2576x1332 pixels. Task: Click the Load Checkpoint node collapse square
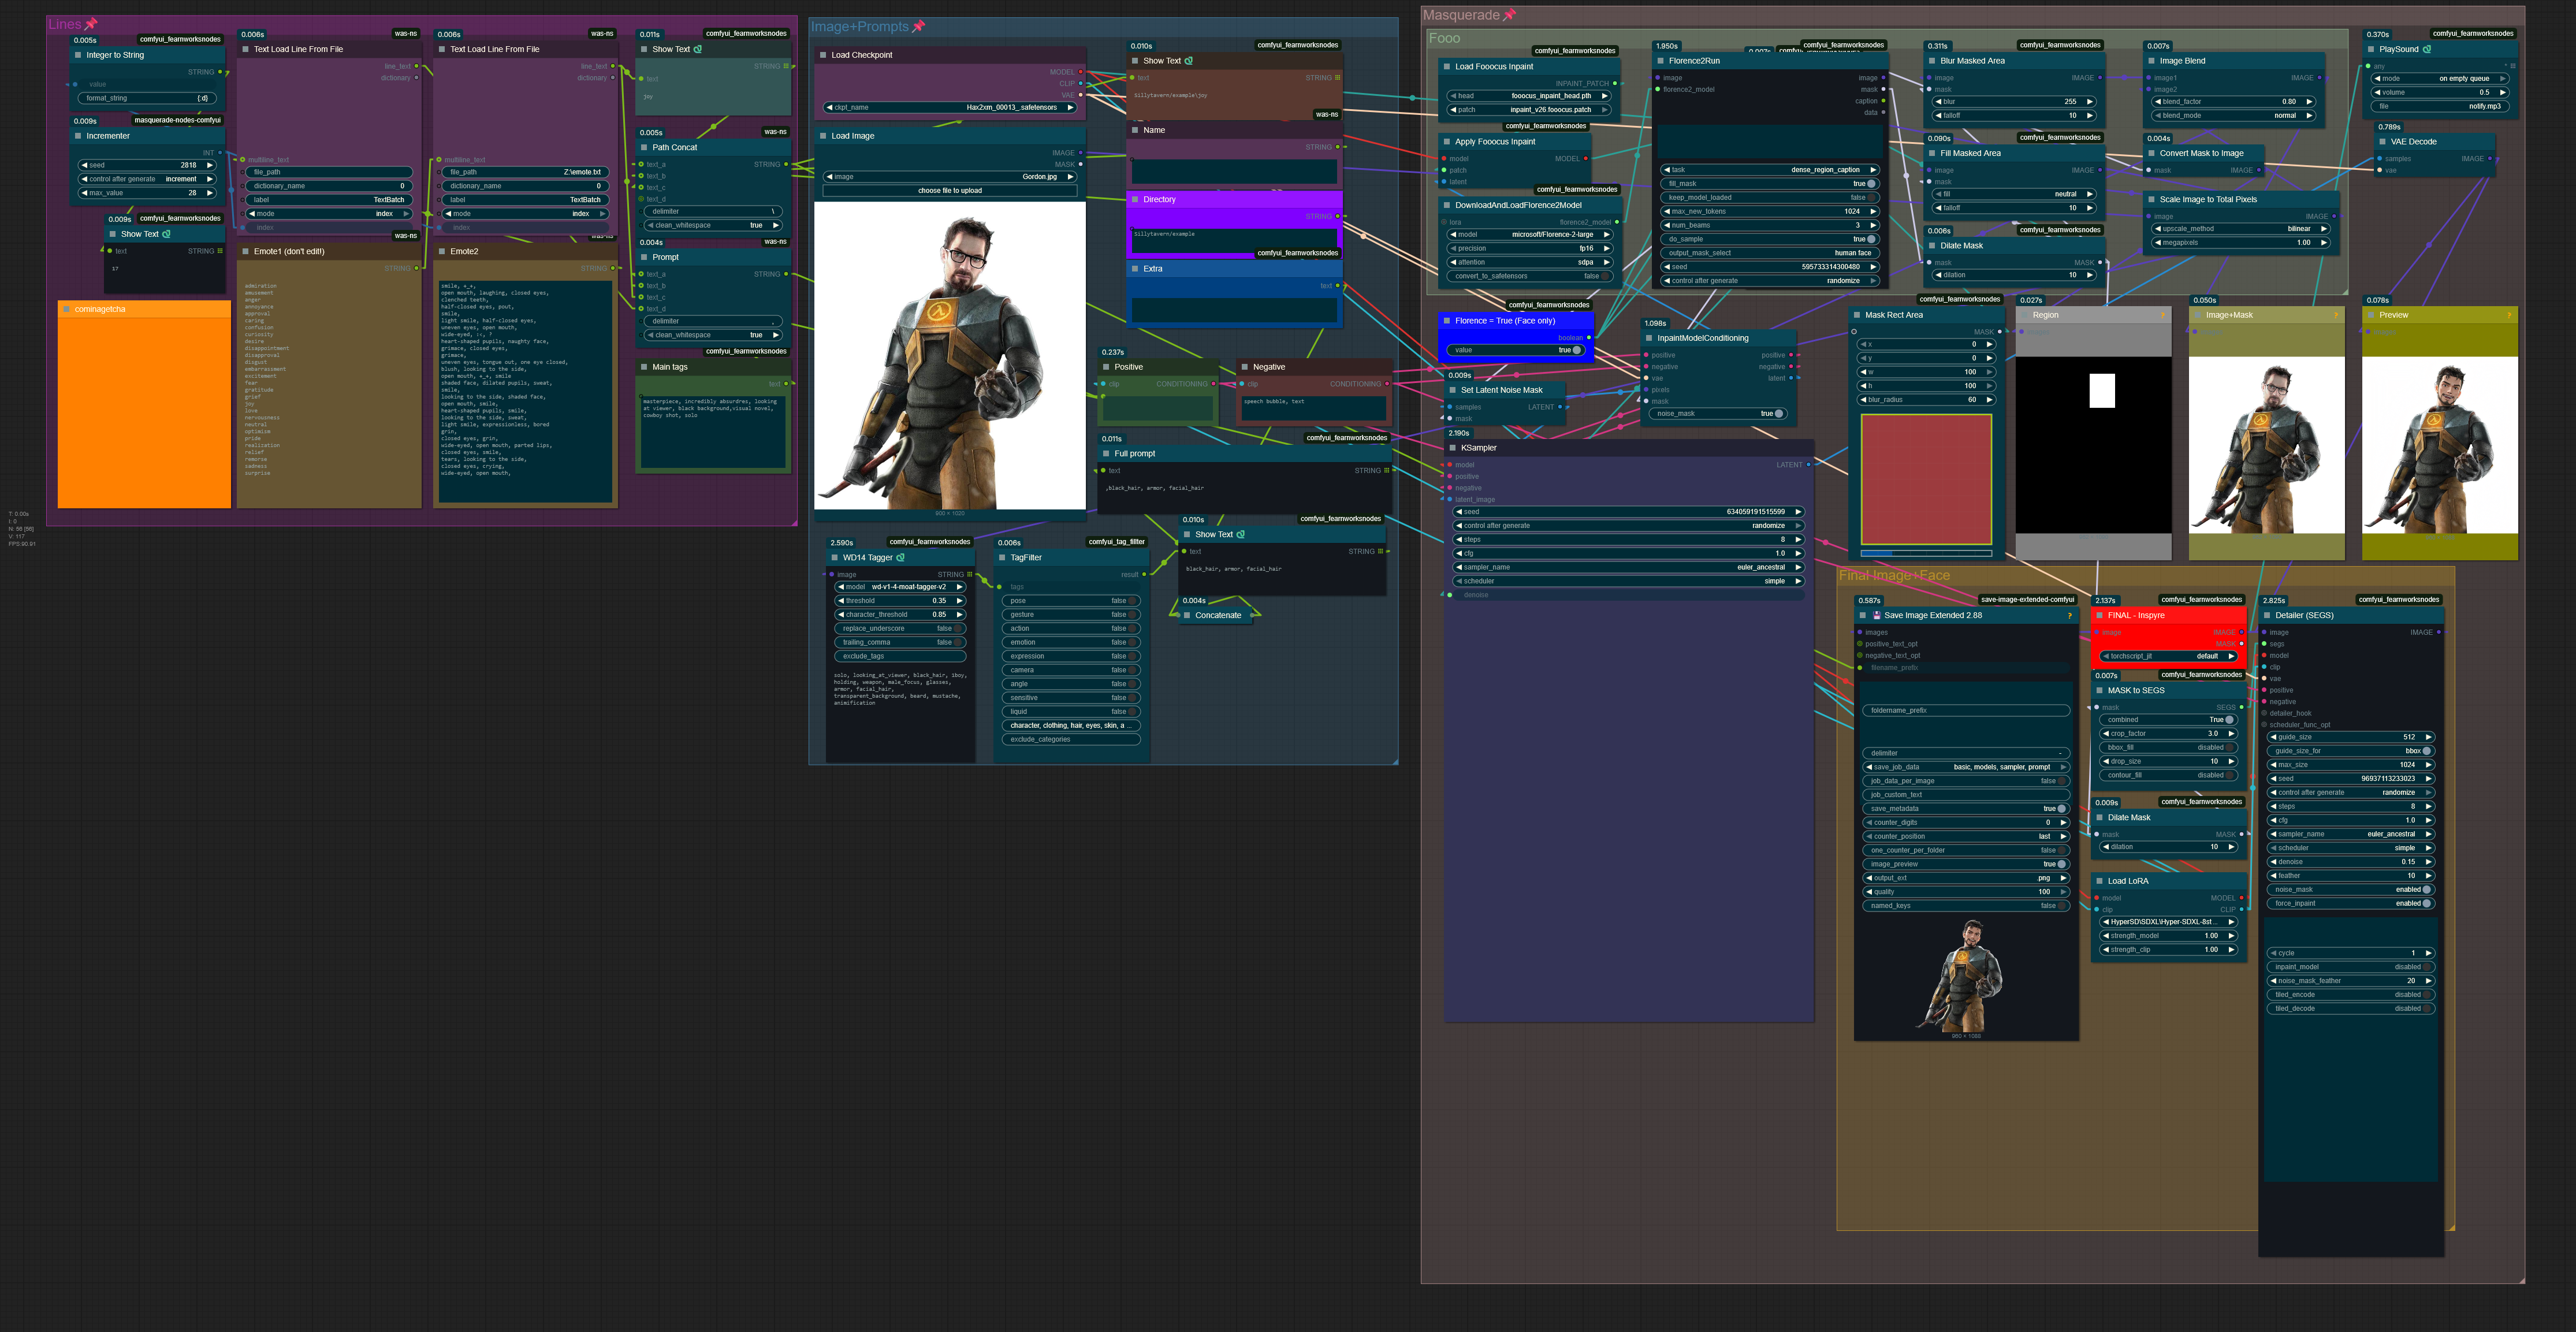click(823, 55)
